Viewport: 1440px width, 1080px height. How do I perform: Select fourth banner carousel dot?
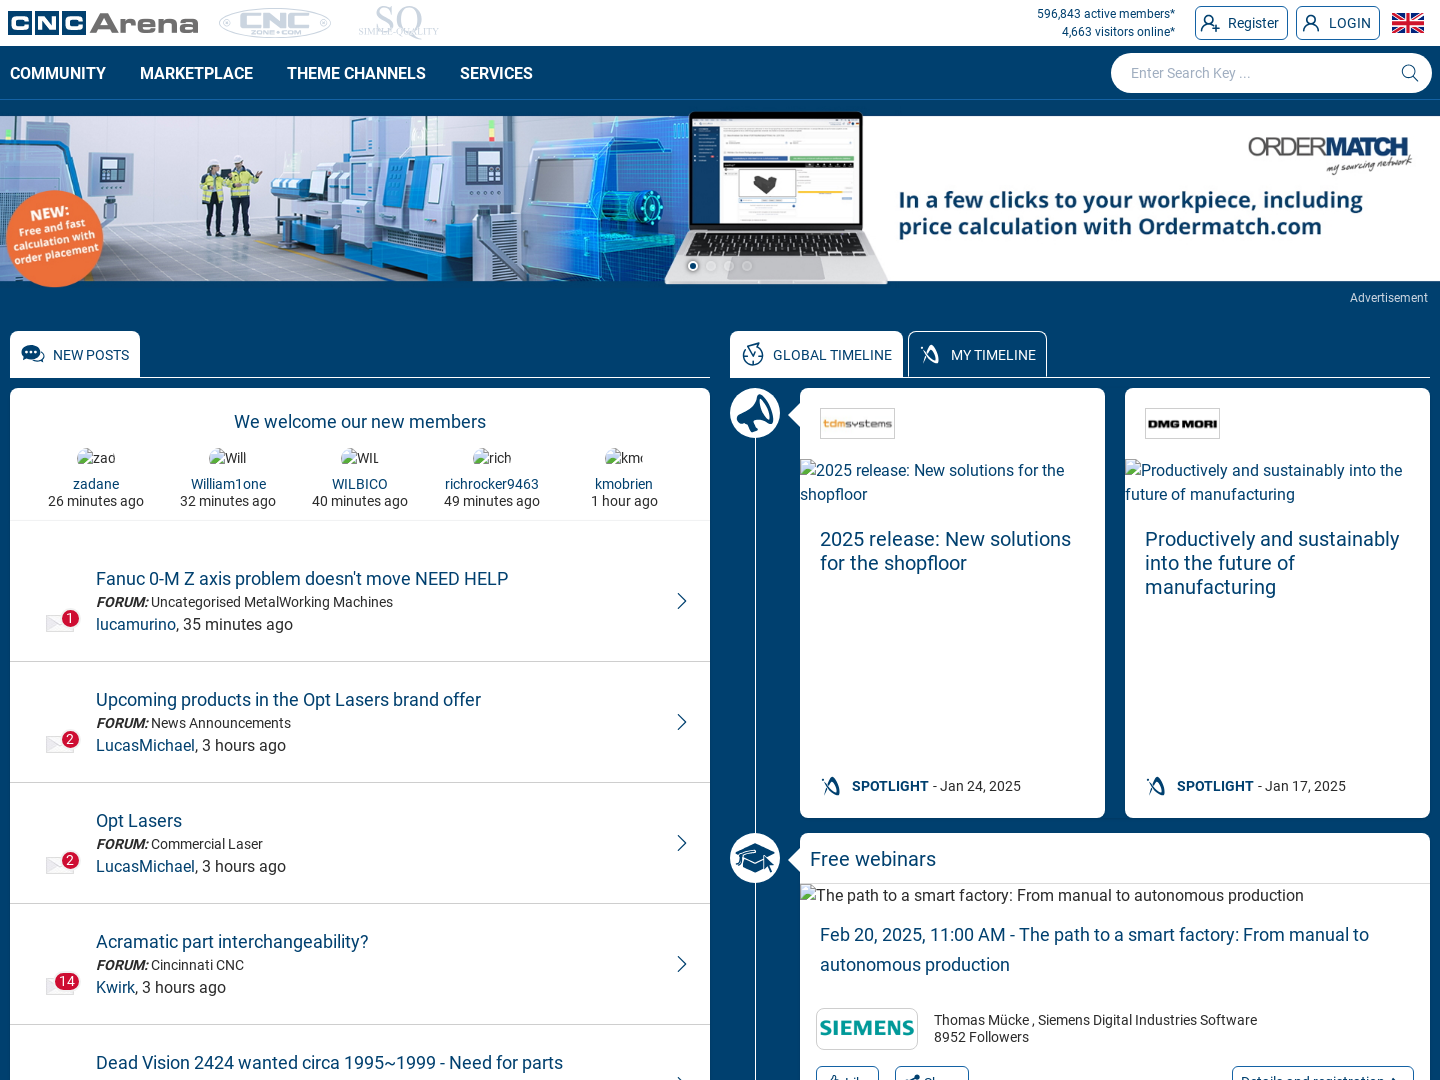pyautogui.click(x=747, y=266)
